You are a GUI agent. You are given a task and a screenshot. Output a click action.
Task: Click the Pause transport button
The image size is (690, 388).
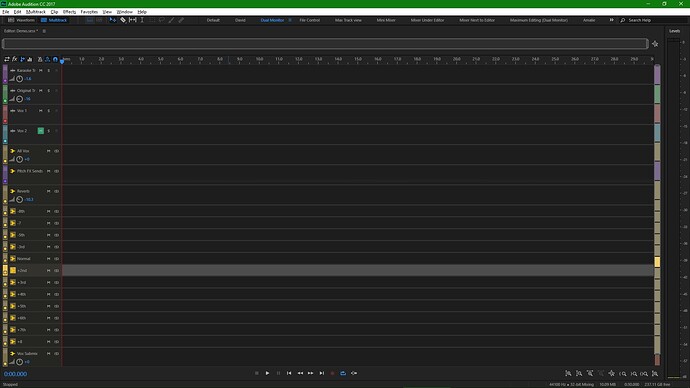(x=278, y=373)
